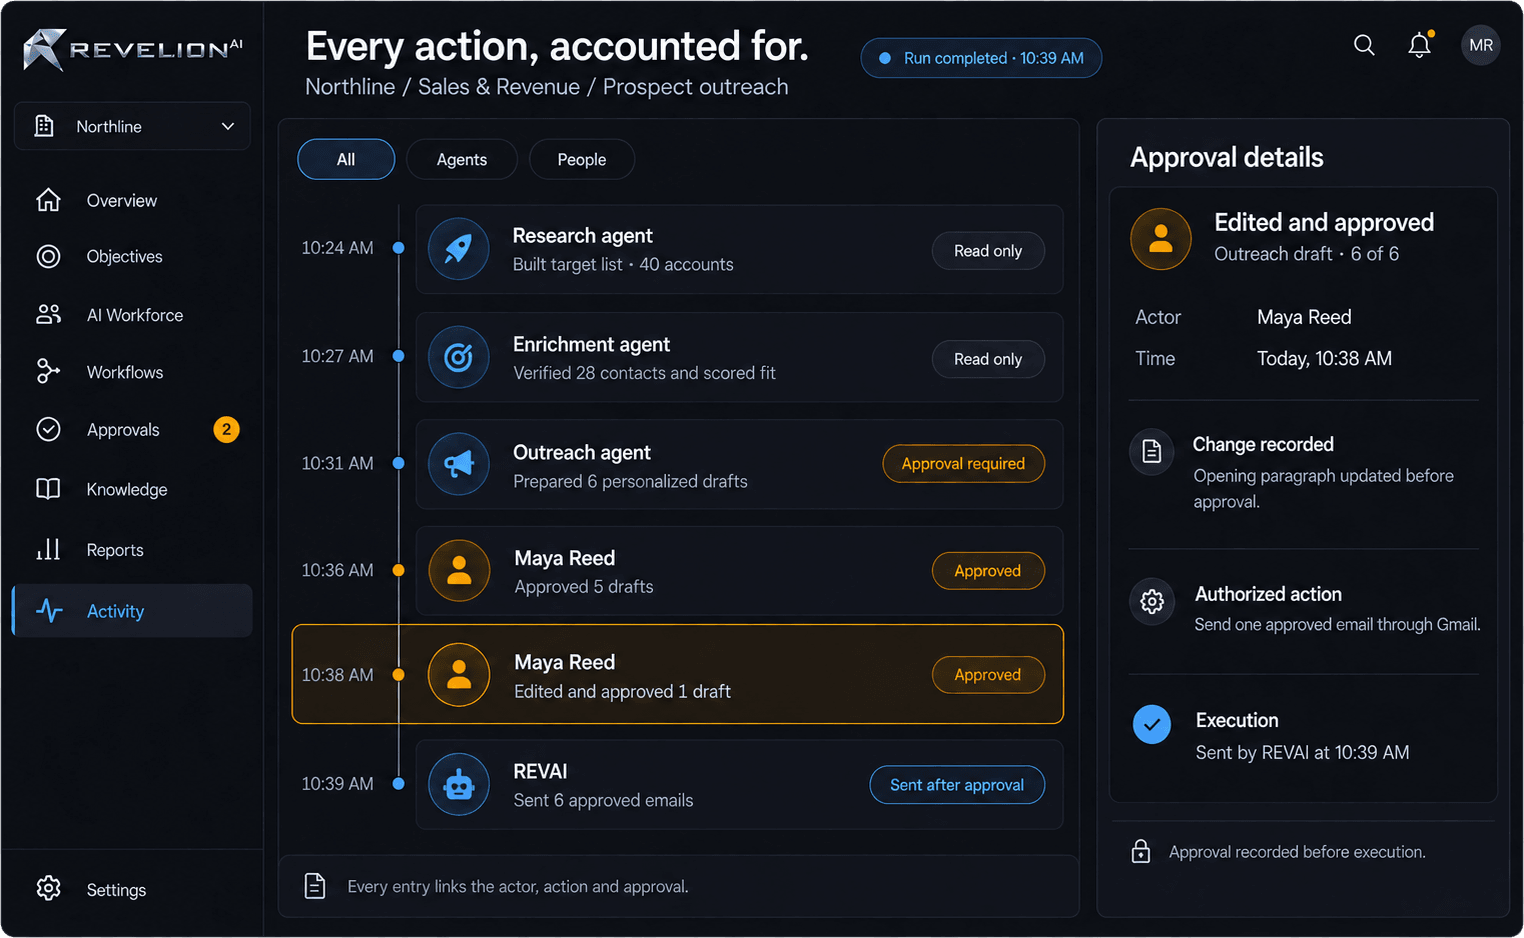Image resolution: width=1524 pixels, height=938 pixels.
Task: Click Maya Reed's avatar in 10:36 AM row
Action: pyautogui.click(x=459, y=571)
